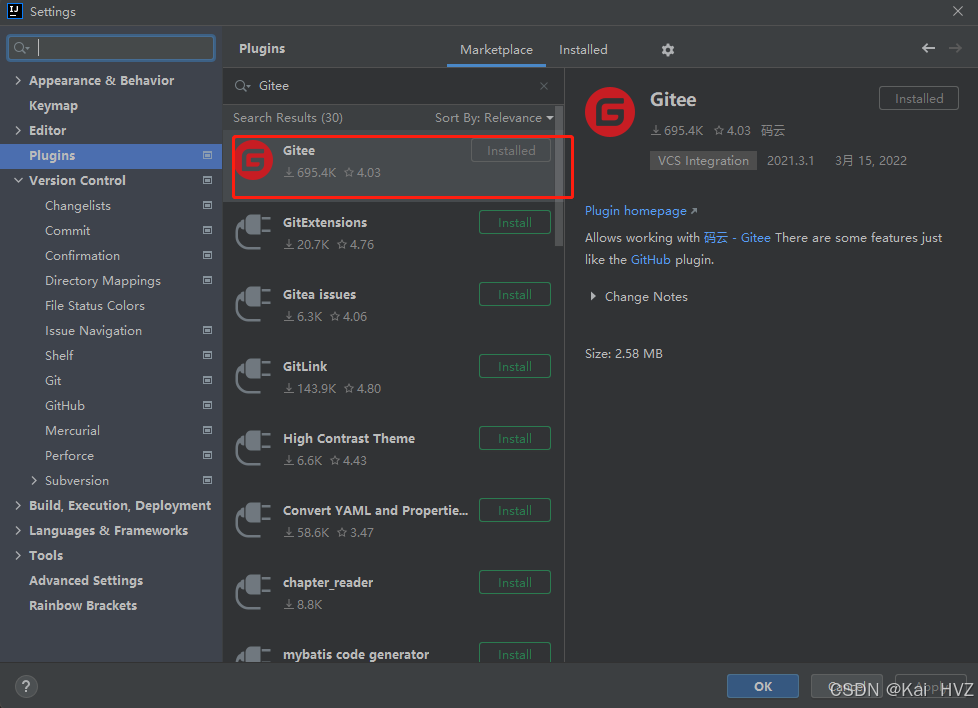Click the plugin list vertical scrollbar
978x708 pixels.
click(x=559, y=176)
